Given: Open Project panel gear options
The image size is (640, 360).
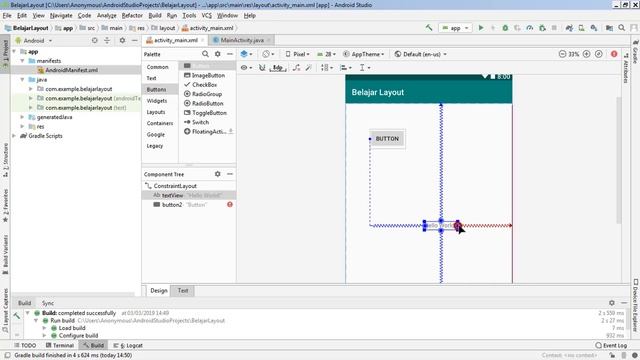Looking at the screenshot, I should [122, 40].
